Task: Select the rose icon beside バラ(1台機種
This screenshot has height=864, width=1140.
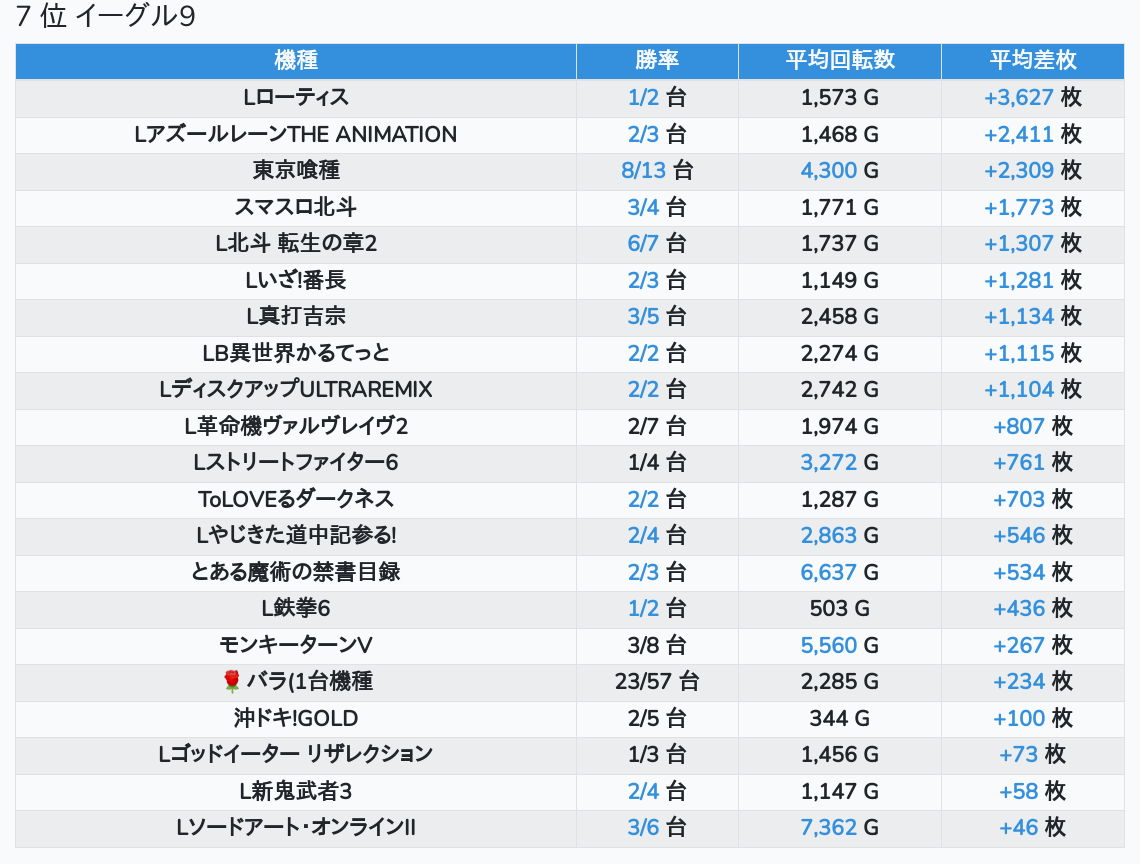Action: [x=231, y=681]
